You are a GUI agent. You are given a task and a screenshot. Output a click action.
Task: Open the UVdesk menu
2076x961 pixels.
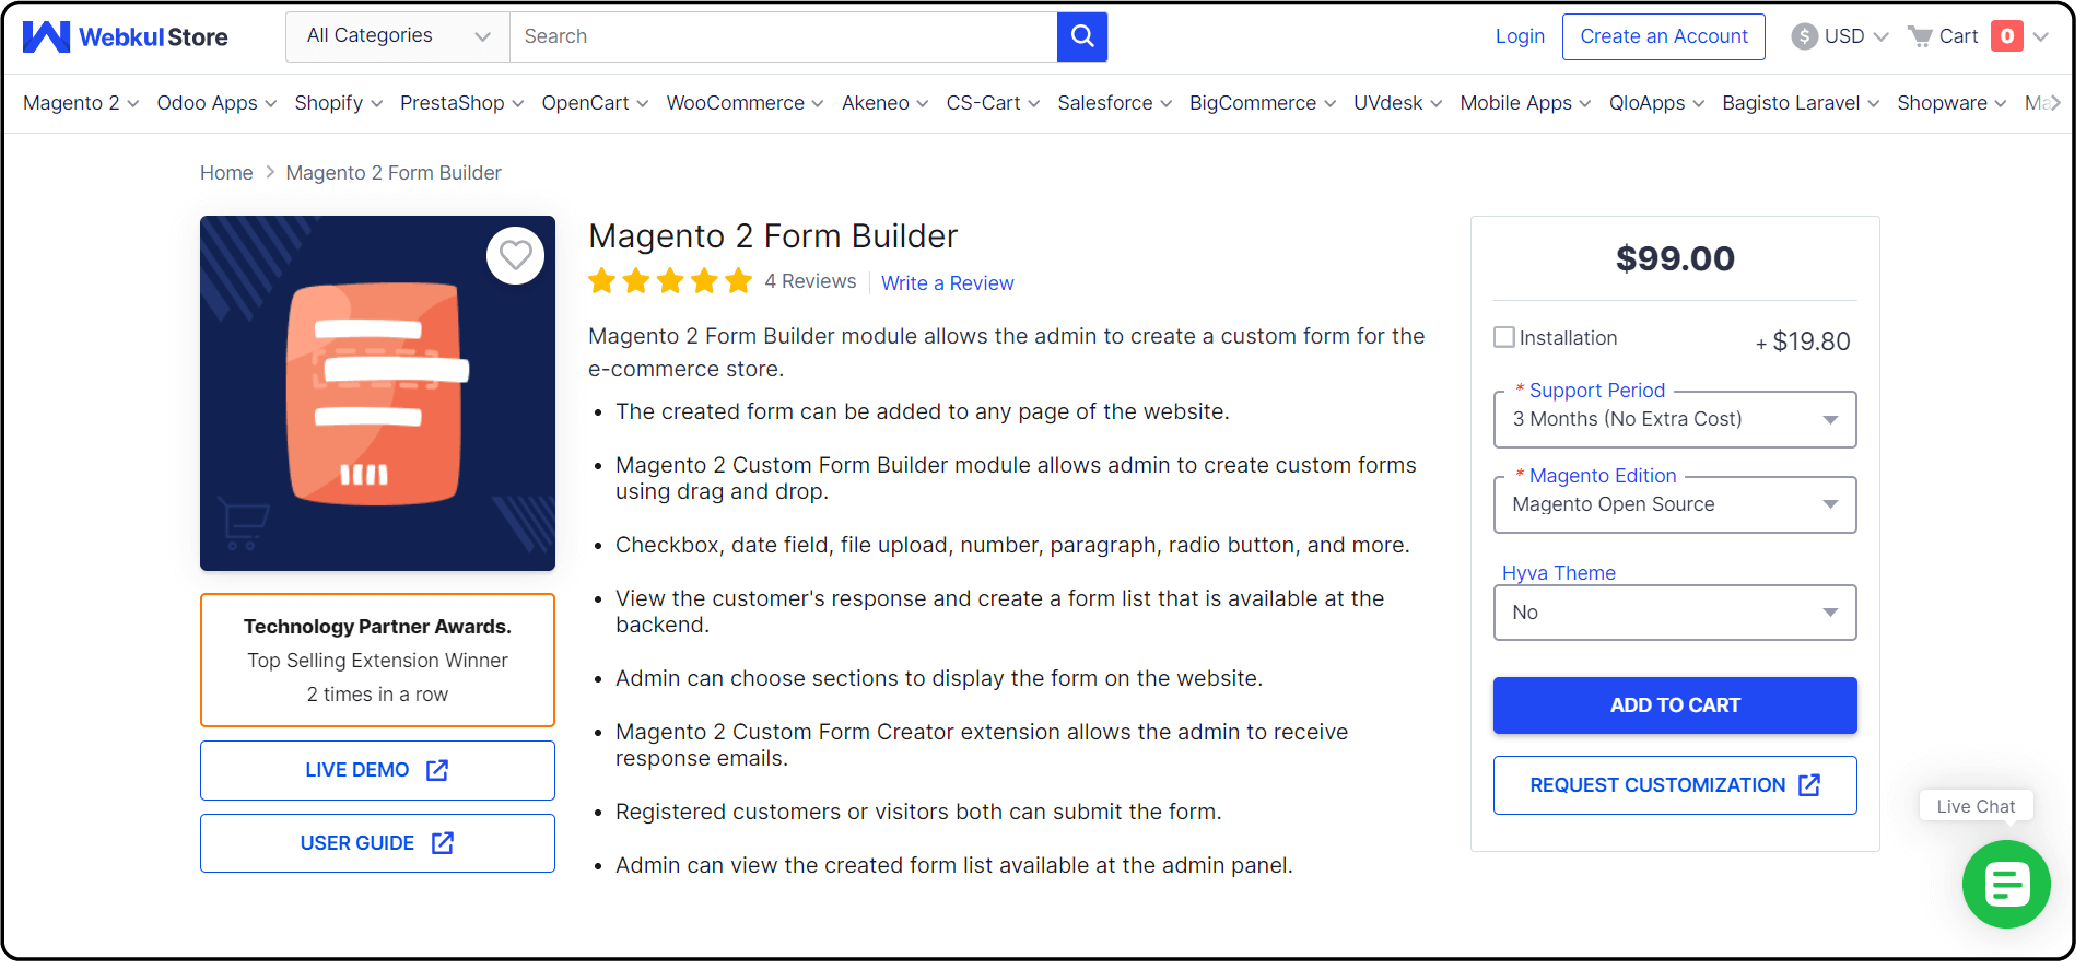coord(1398,103)
